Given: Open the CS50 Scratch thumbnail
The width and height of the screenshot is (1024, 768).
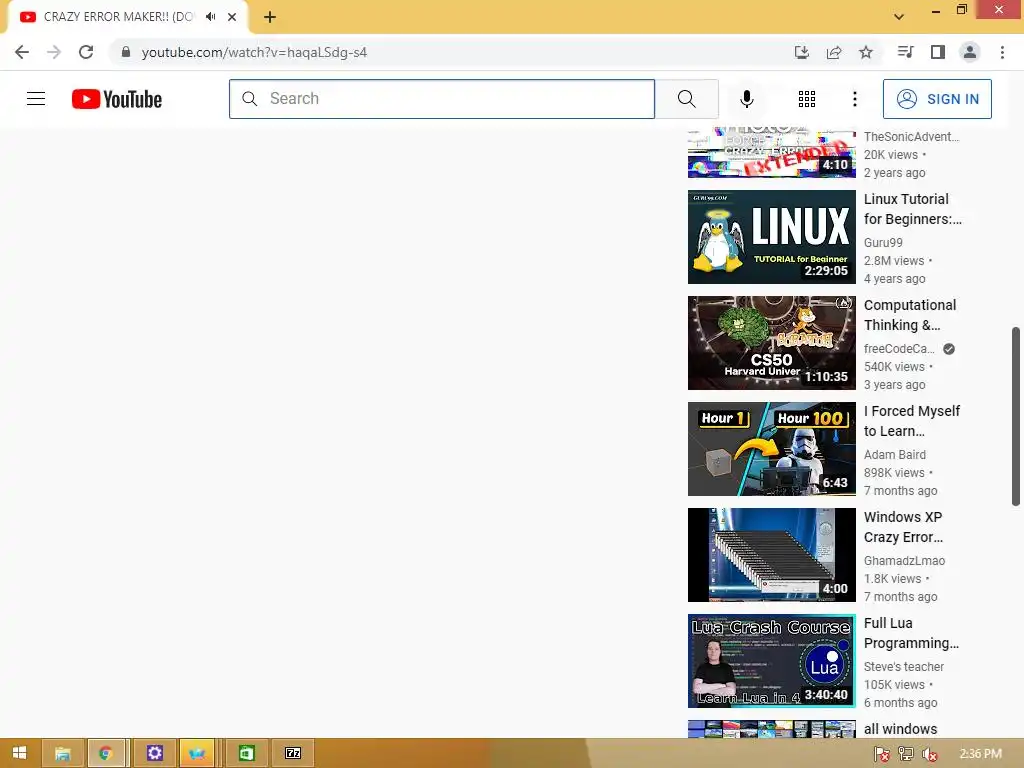Looking at the screenshot, I should 771,343.
